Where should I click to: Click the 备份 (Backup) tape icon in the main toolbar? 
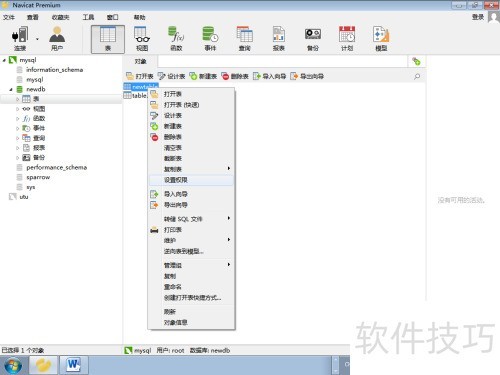tap(313, 34)
